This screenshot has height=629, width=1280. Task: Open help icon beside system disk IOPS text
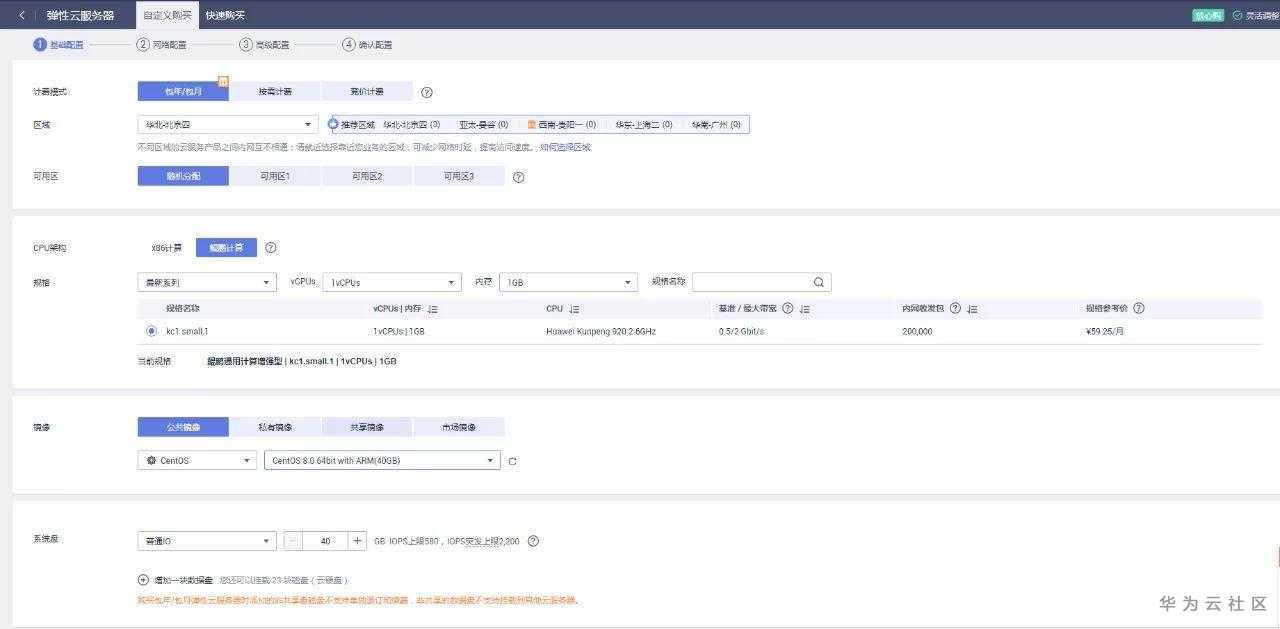coord(533,541)
